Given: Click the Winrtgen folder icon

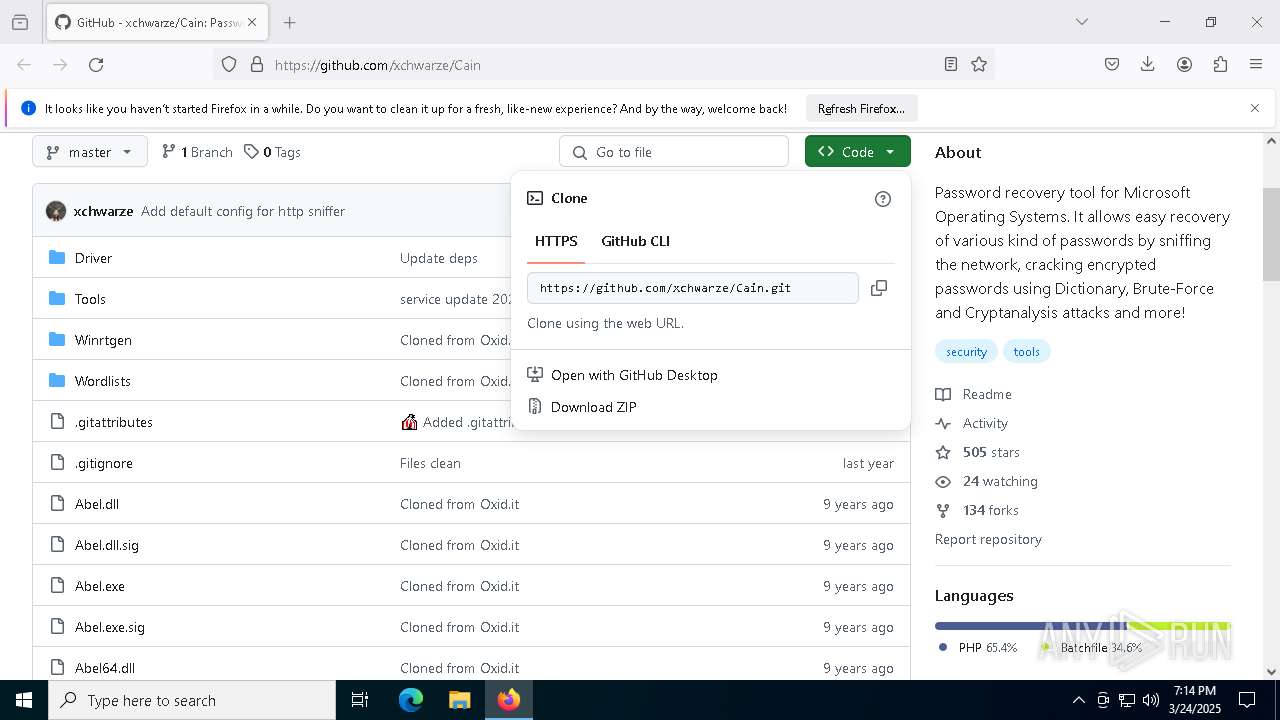Looking at the screenshot, I should pos(57,340).
